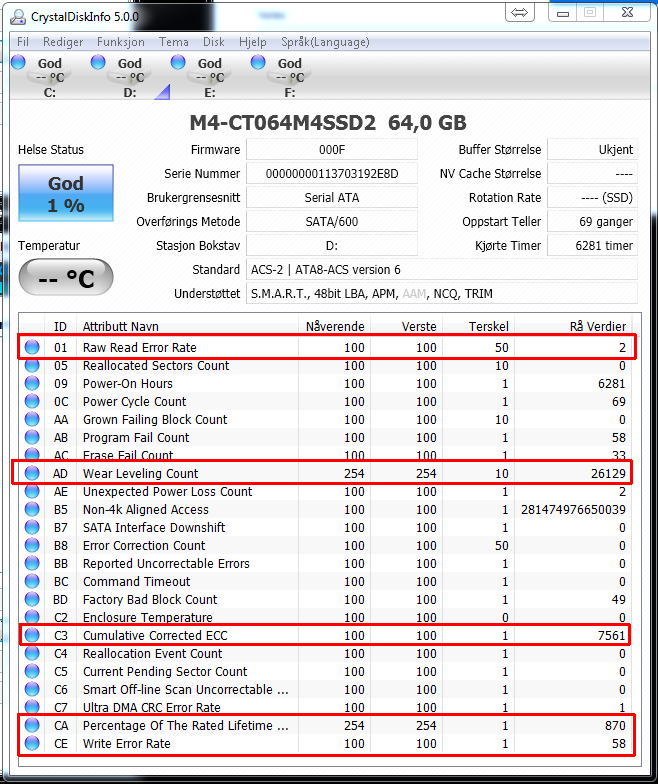Click status icon of Power Cycle Count

pyautogui.click(x=32, y=401)
